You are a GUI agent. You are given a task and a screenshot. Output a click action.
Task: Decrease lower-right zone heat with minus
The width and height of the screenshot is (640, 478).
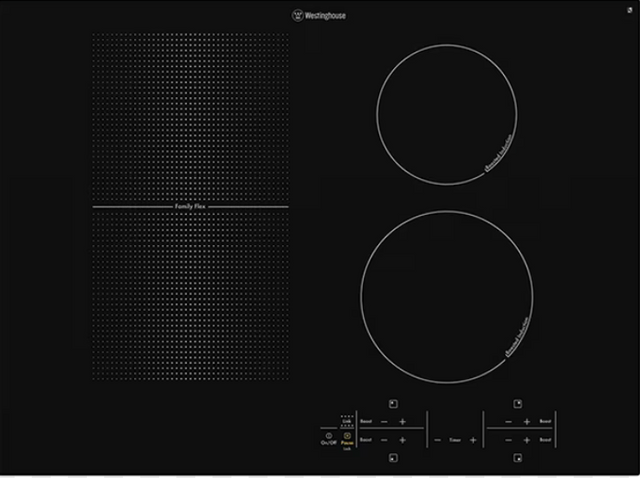click(508, 439)
